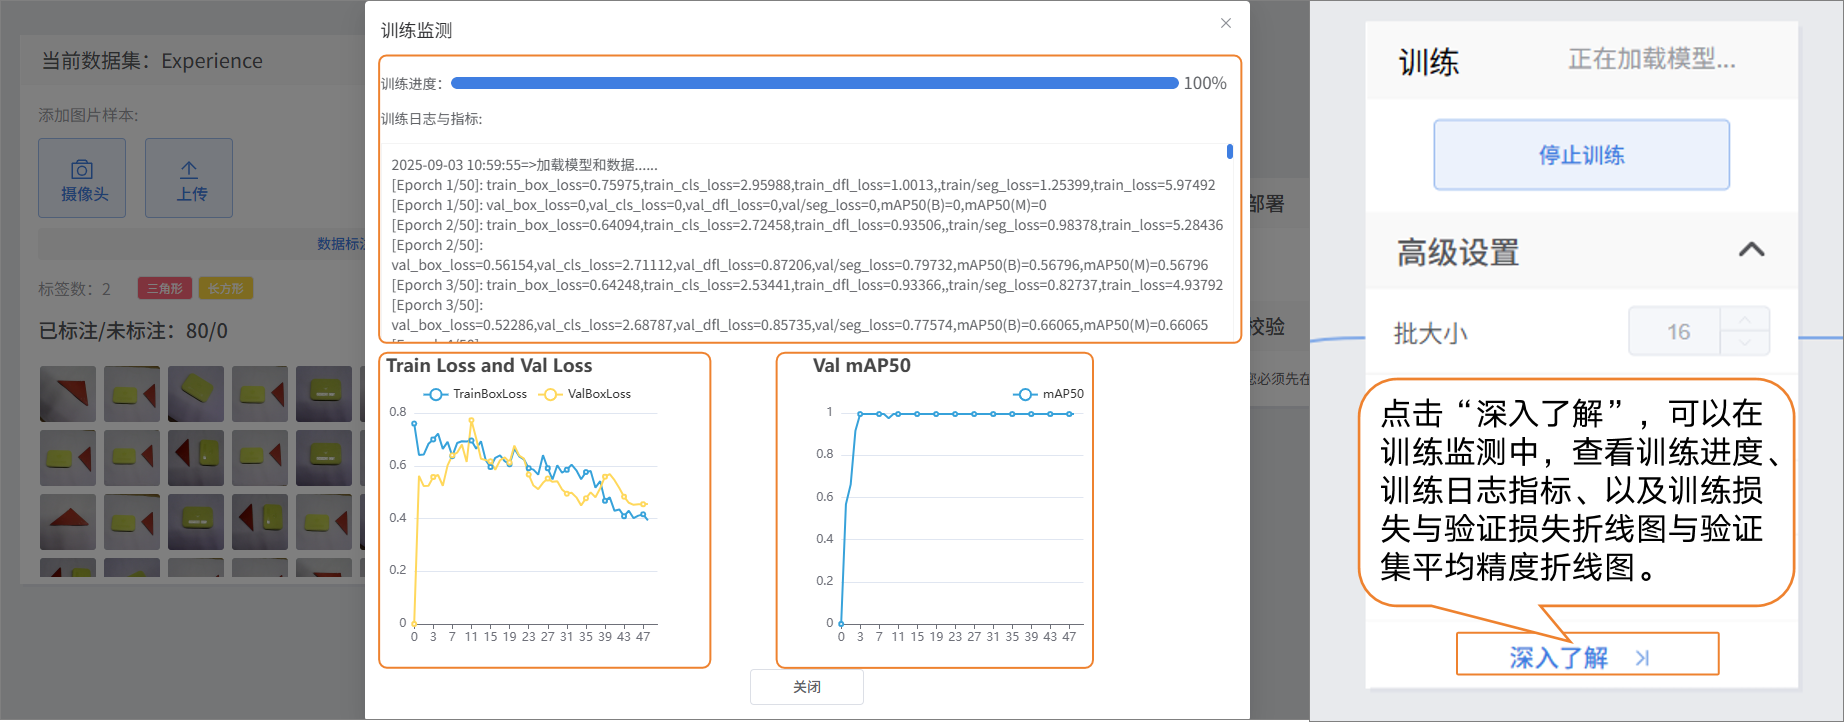Image resolution: width=1844 pixels, height=723 pixels.
Task: Collapse the 高级设置 section chevron
Action: (x=1751, y=250)
